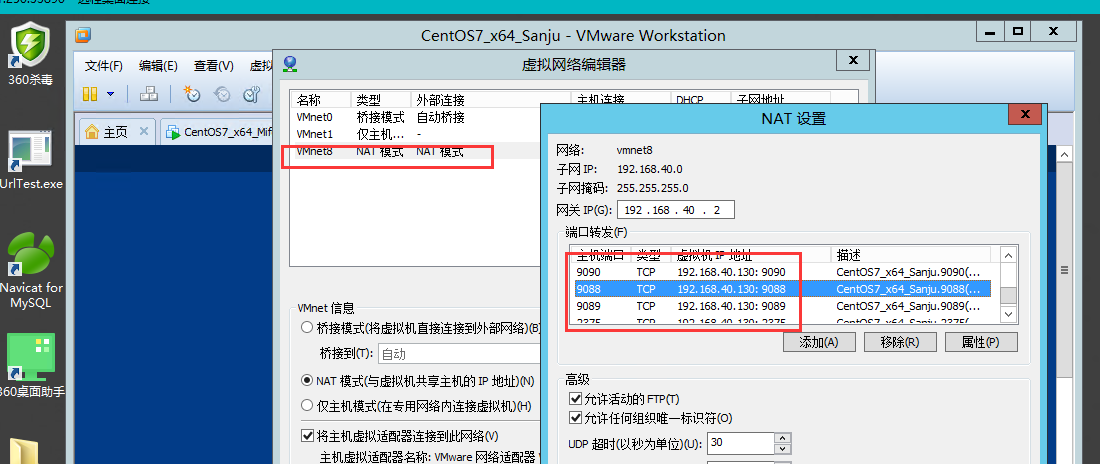This screenshot has height=464, width=1100.
Task: Open the 360杀毒 desktop shortcut
Action: pyautogui.click(x=29, y=53)
